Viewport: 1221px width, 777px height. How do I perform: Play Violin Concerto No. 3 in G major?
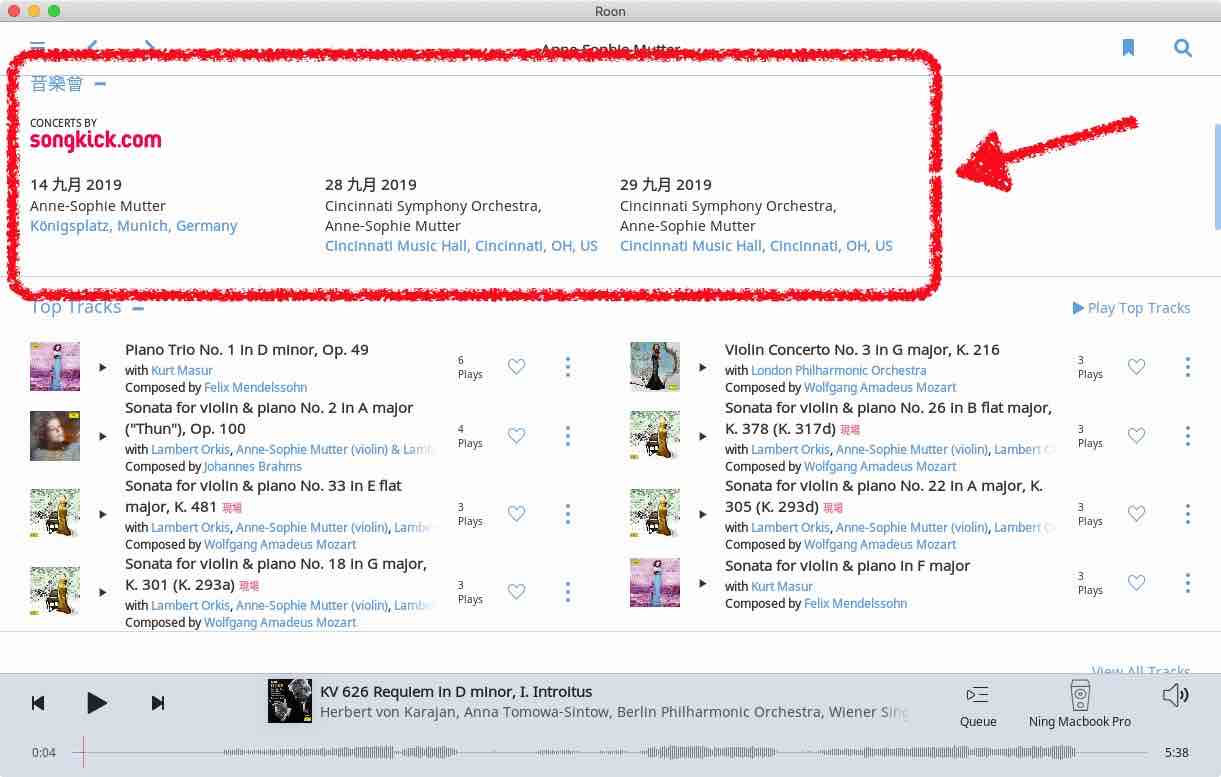tap(702, 368)
